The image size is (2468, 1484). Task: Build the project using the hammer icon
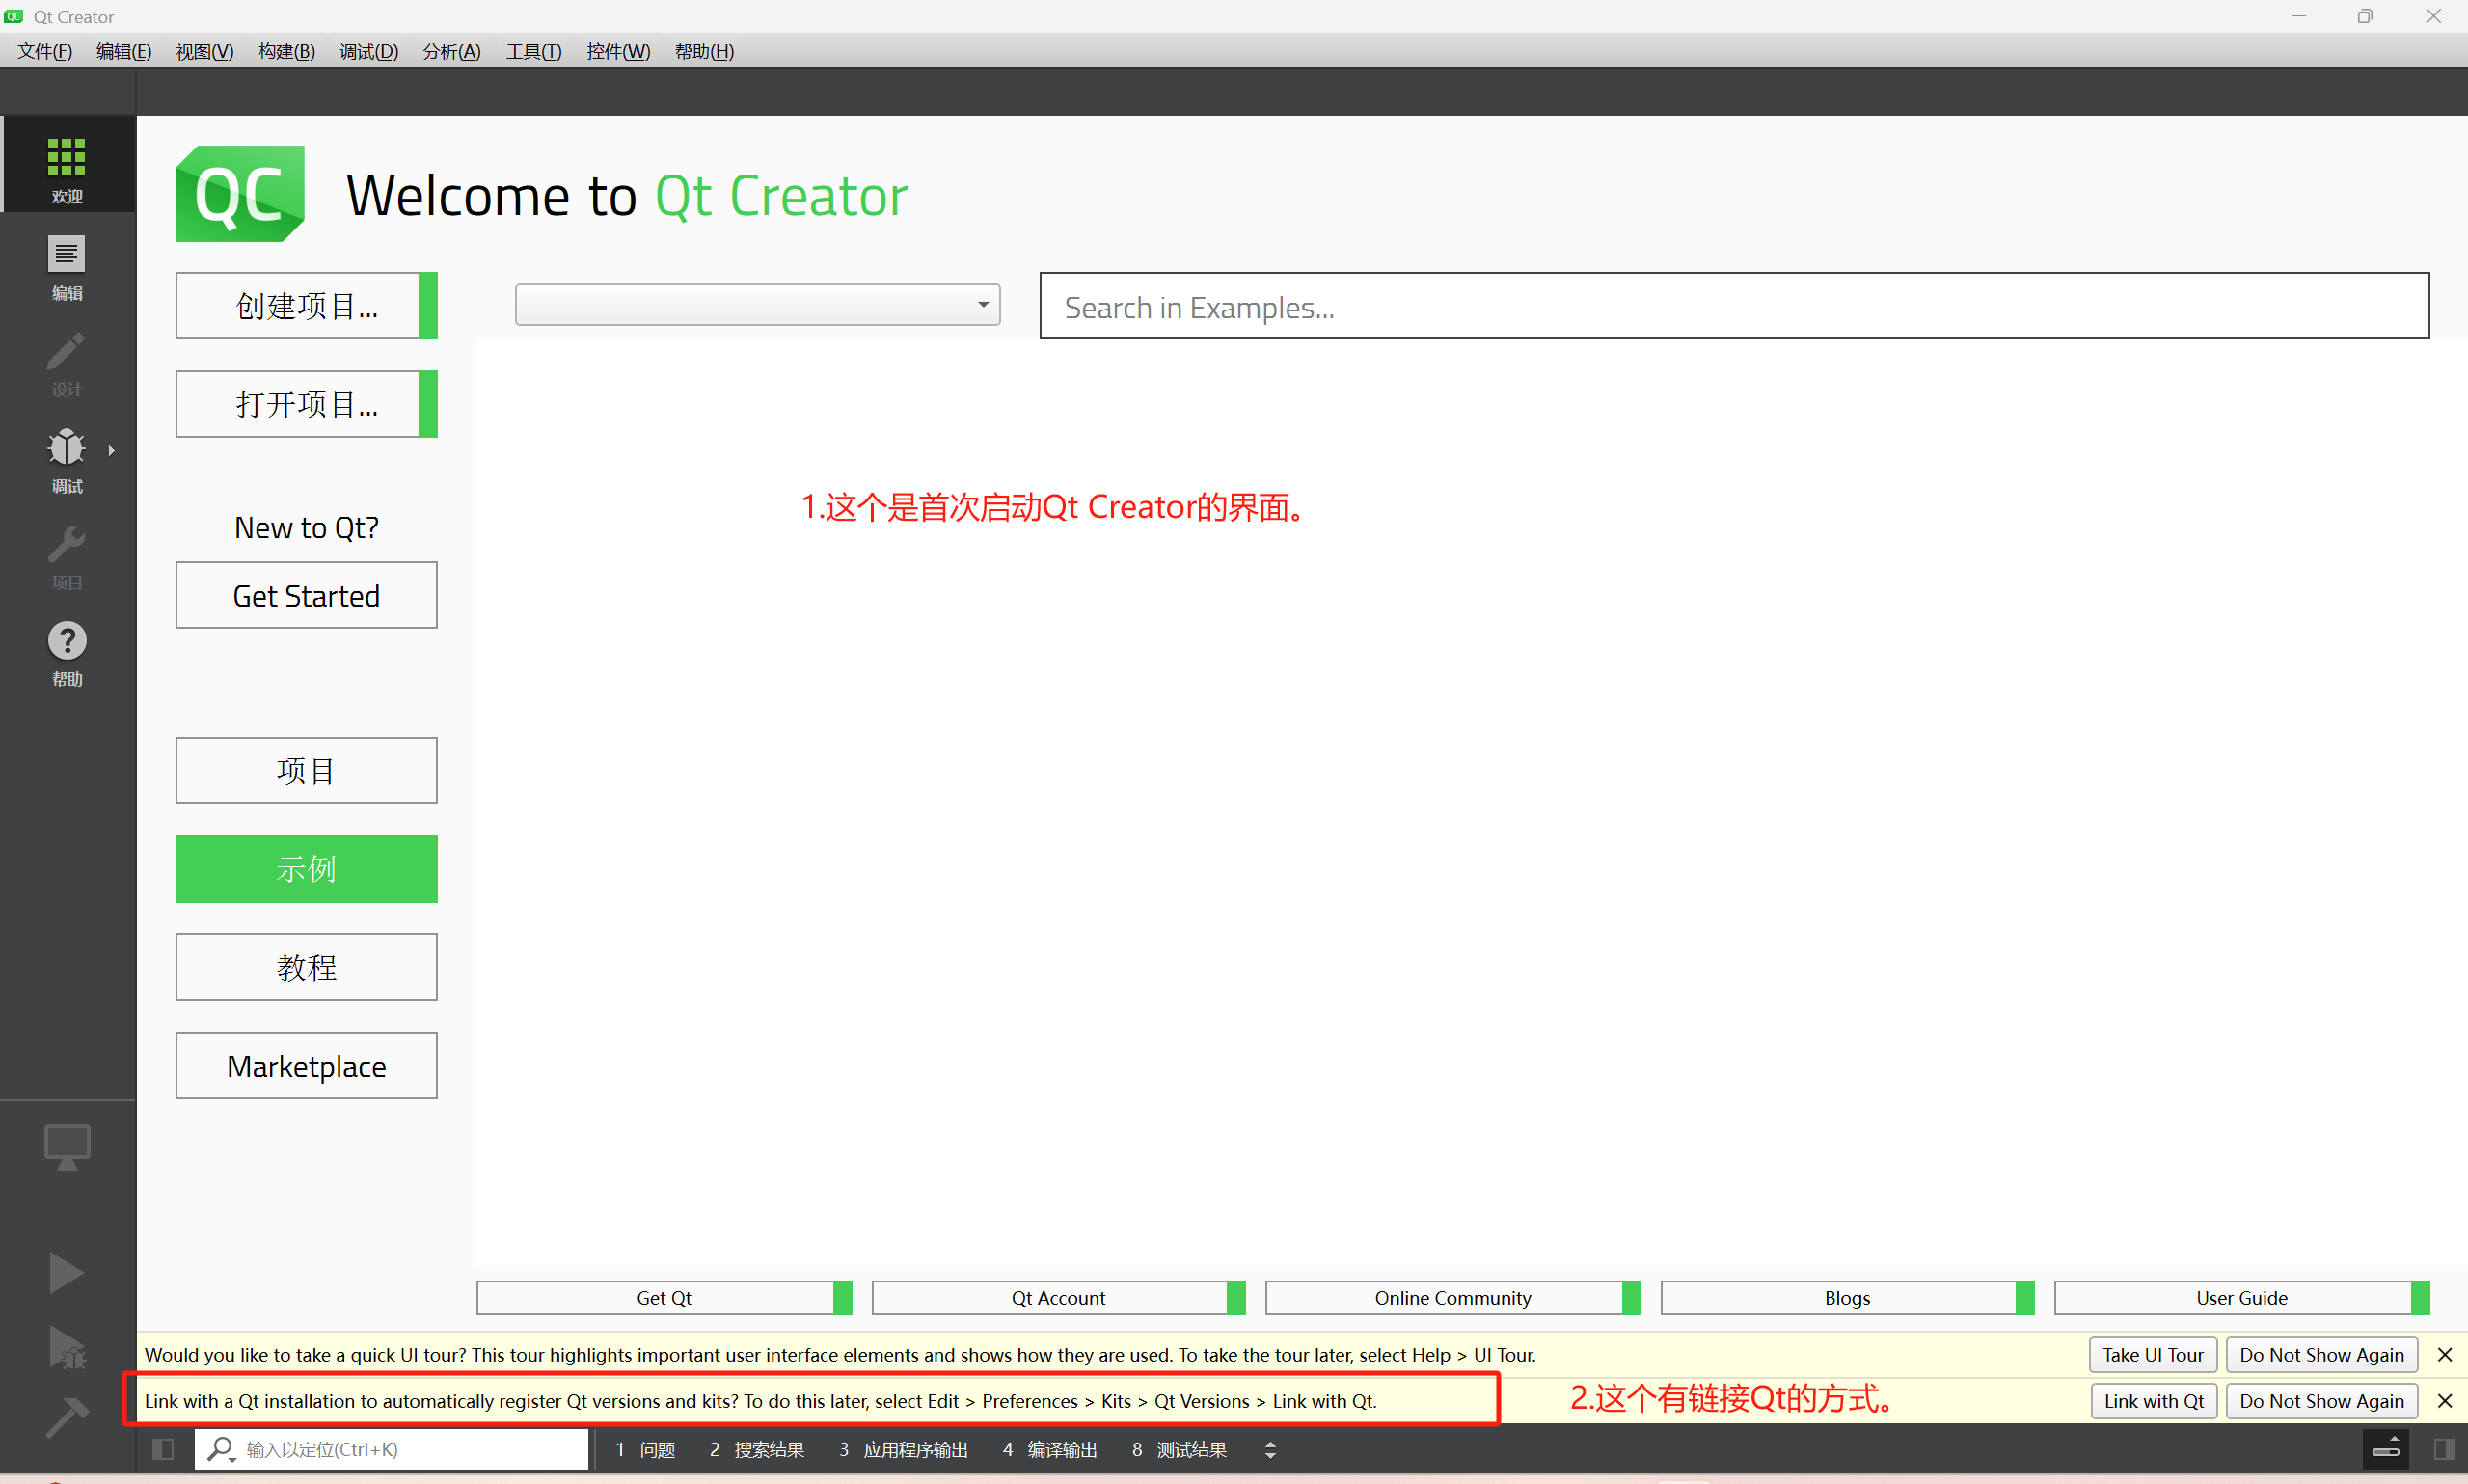click(67, 1418)
